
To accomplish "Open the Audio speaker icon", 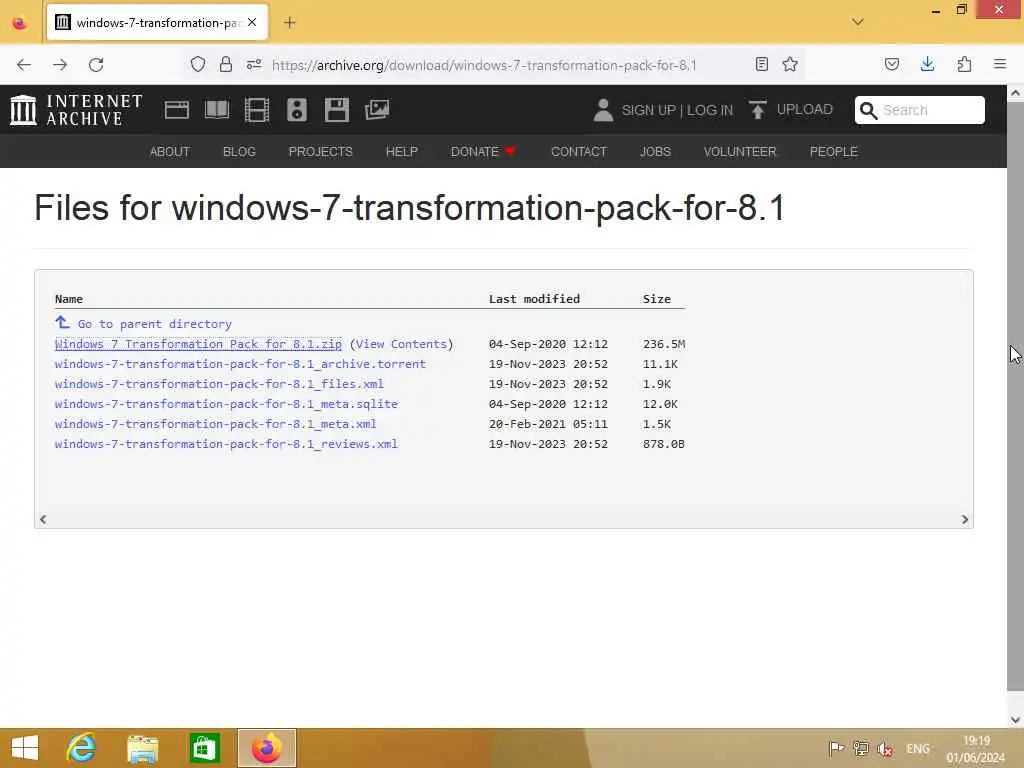I will coord(296,110).
